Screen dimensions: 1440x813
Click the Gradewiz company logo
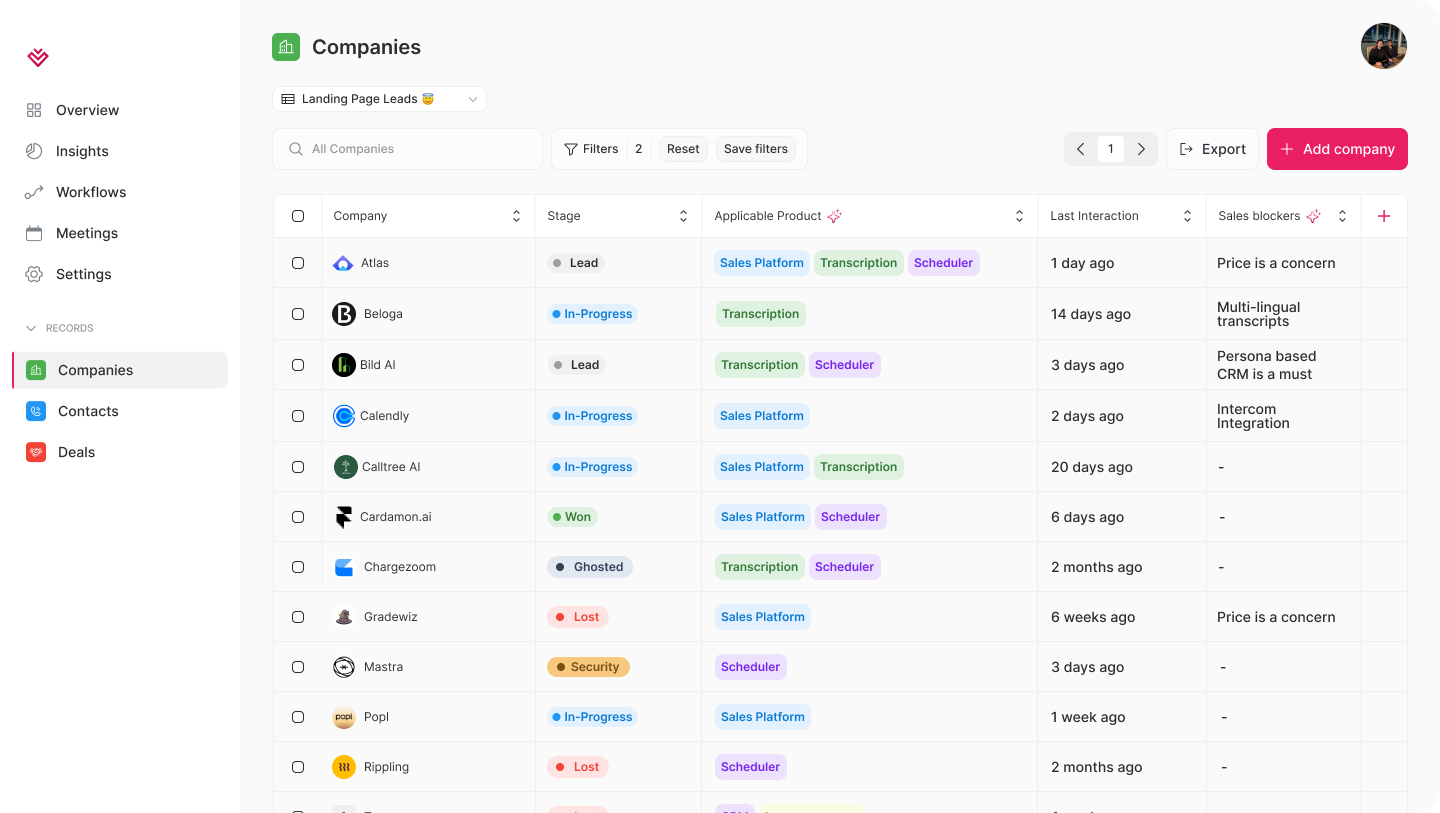pyautogui.click(x=344, y=617)
